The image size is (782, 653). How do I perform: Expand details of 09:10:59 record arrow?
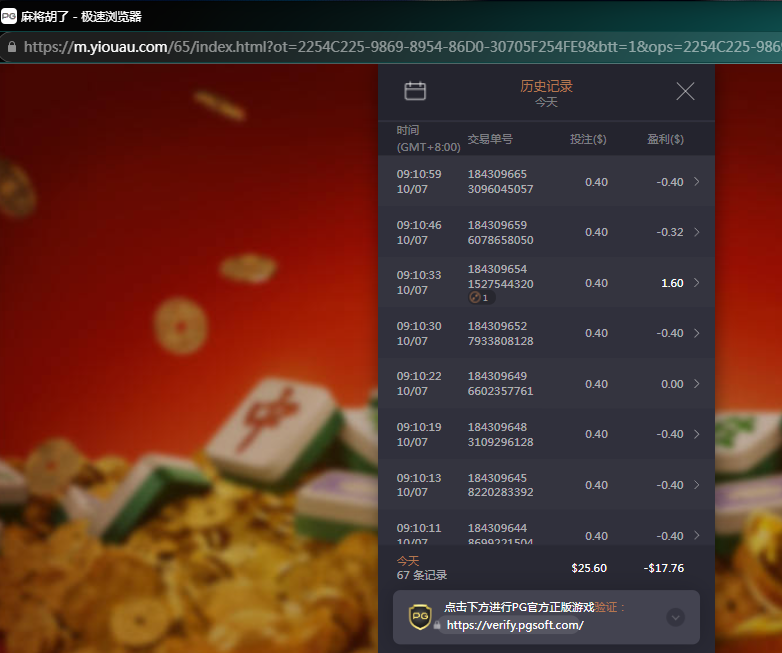[697, 182]
